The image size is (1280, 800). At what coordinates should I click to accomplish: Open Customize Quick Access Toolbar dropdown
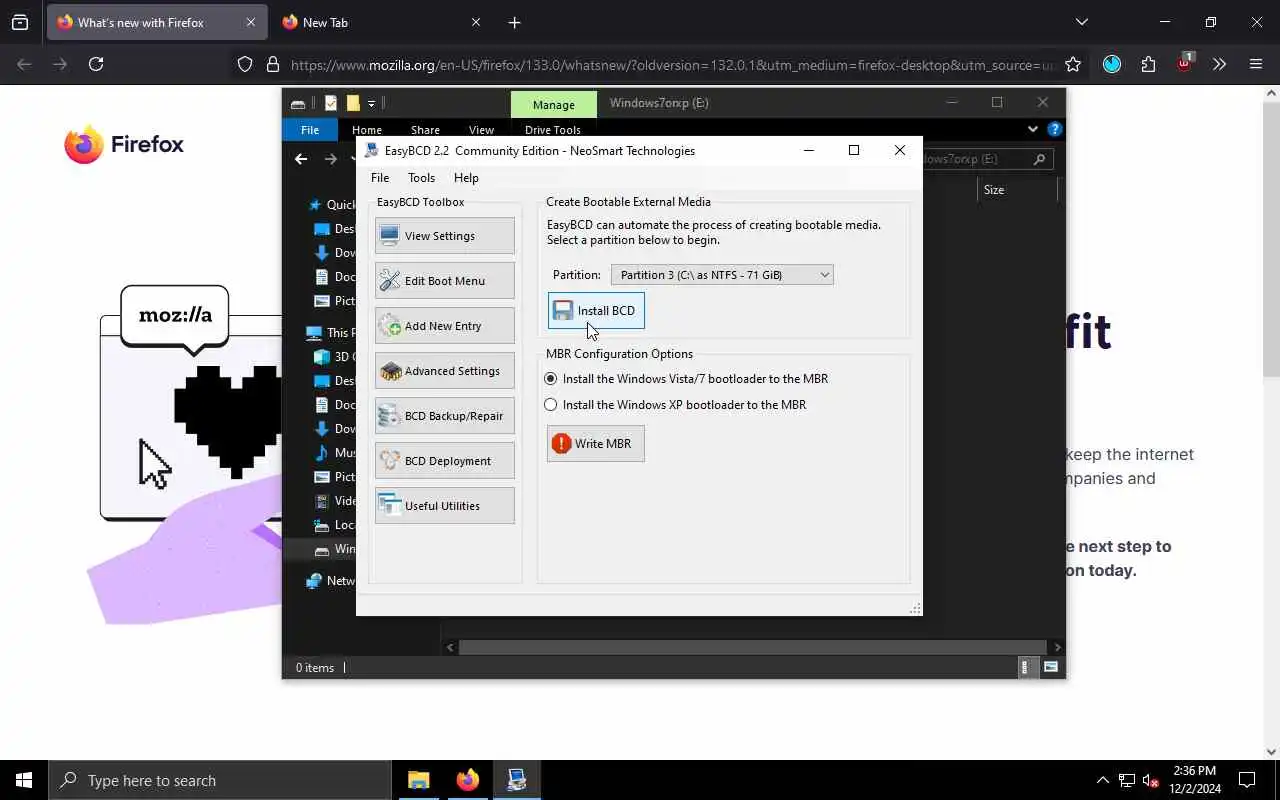[x=371, y=103]
